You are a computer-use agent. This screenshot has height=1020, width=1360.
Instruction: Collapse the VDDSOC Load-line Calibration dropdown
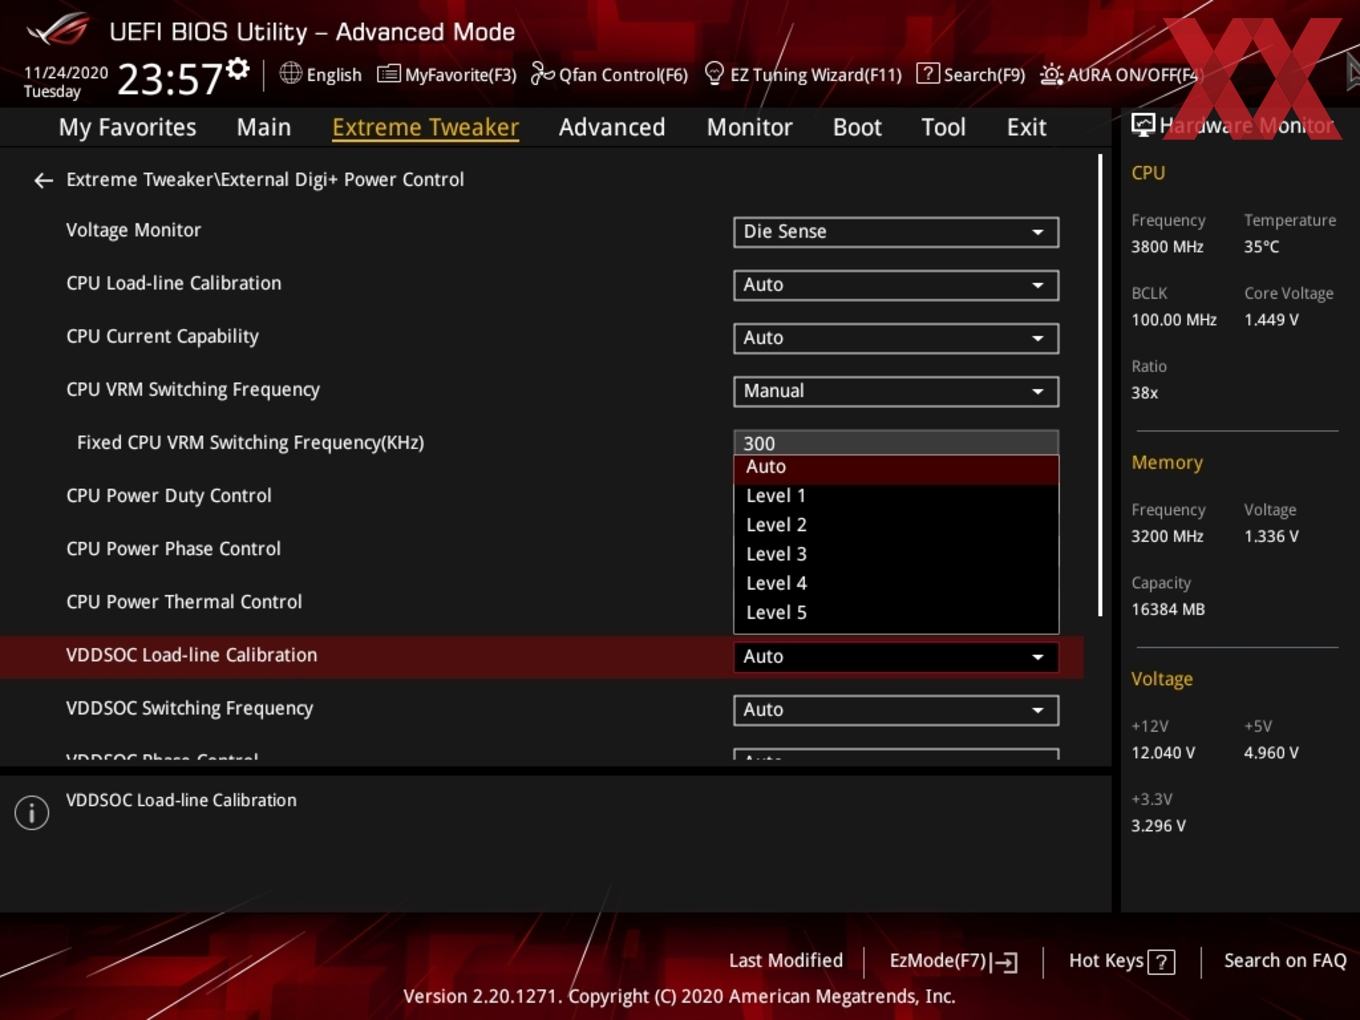tap(896, 657)
